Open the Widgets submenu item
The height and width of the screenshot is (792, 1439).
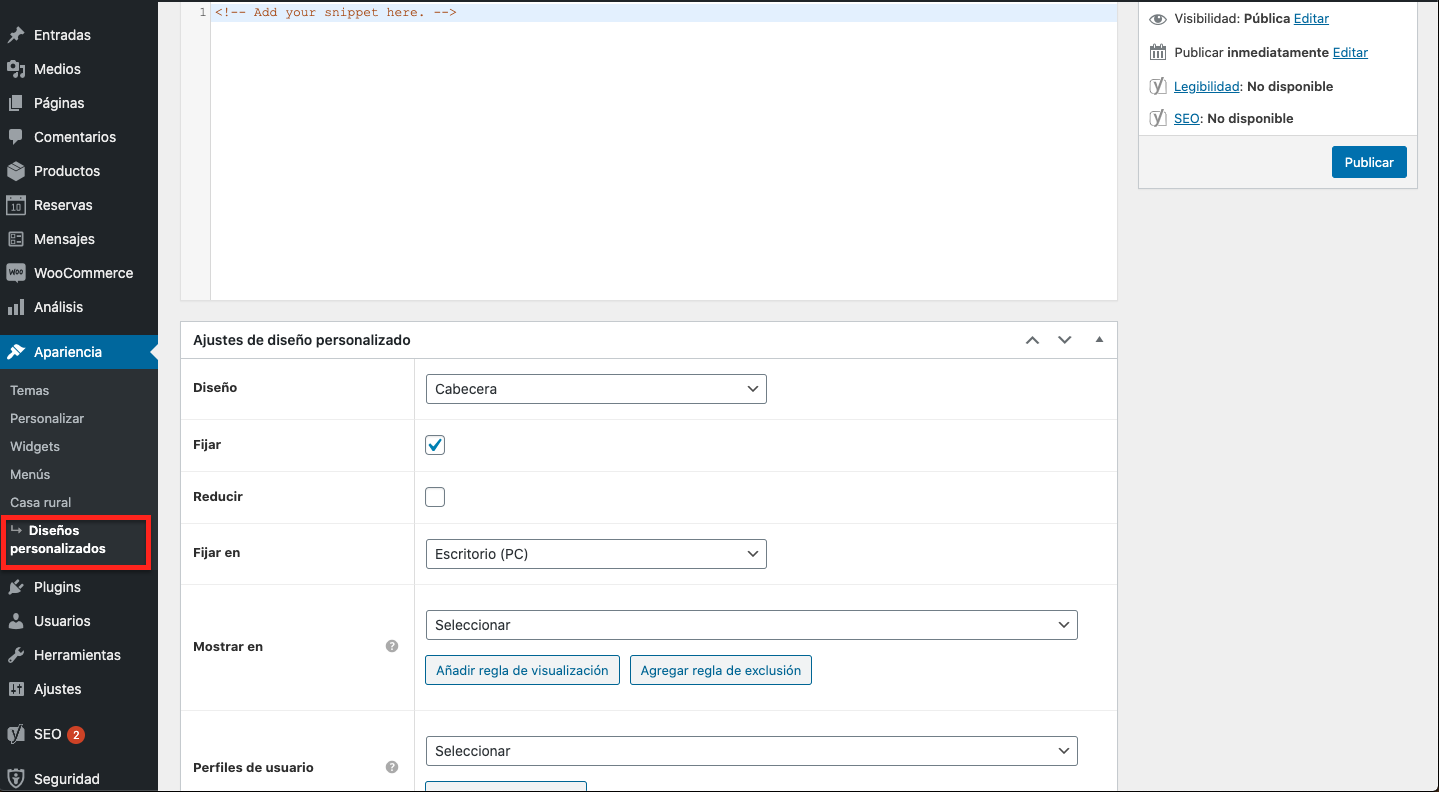35,447
